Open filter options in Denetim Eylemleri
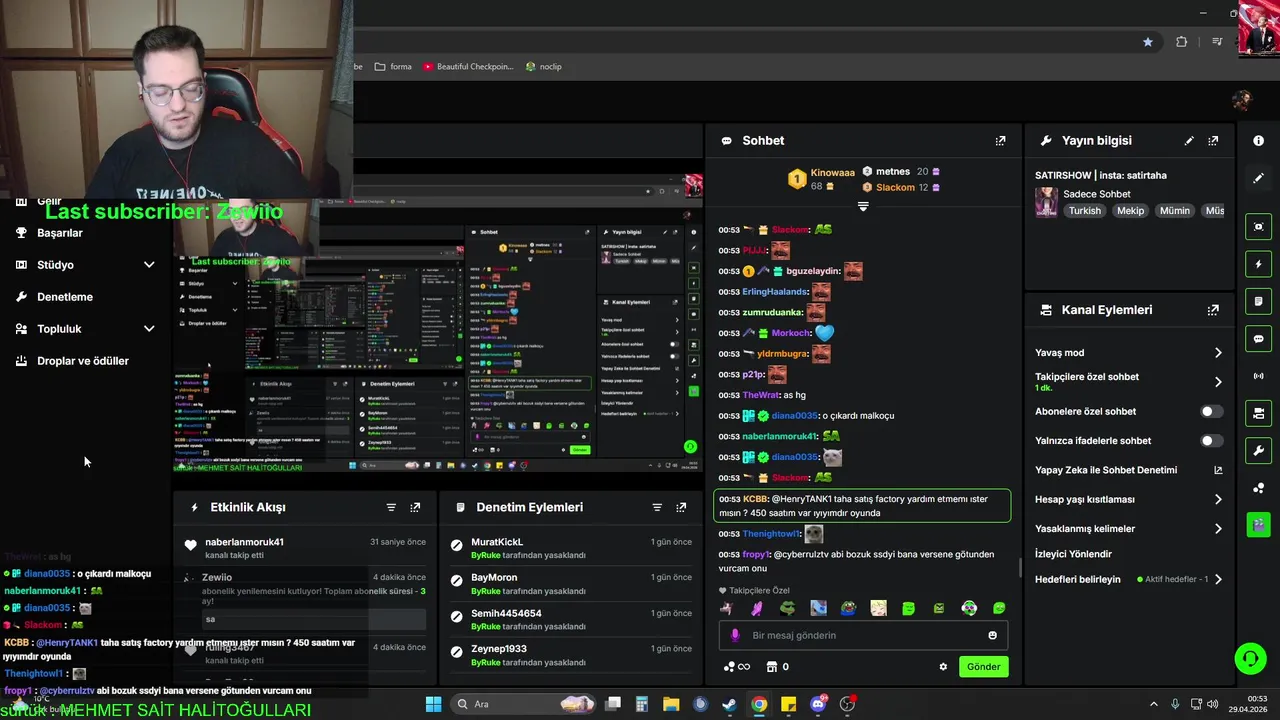Viewport: 1280px width, 720px height. 657,507
